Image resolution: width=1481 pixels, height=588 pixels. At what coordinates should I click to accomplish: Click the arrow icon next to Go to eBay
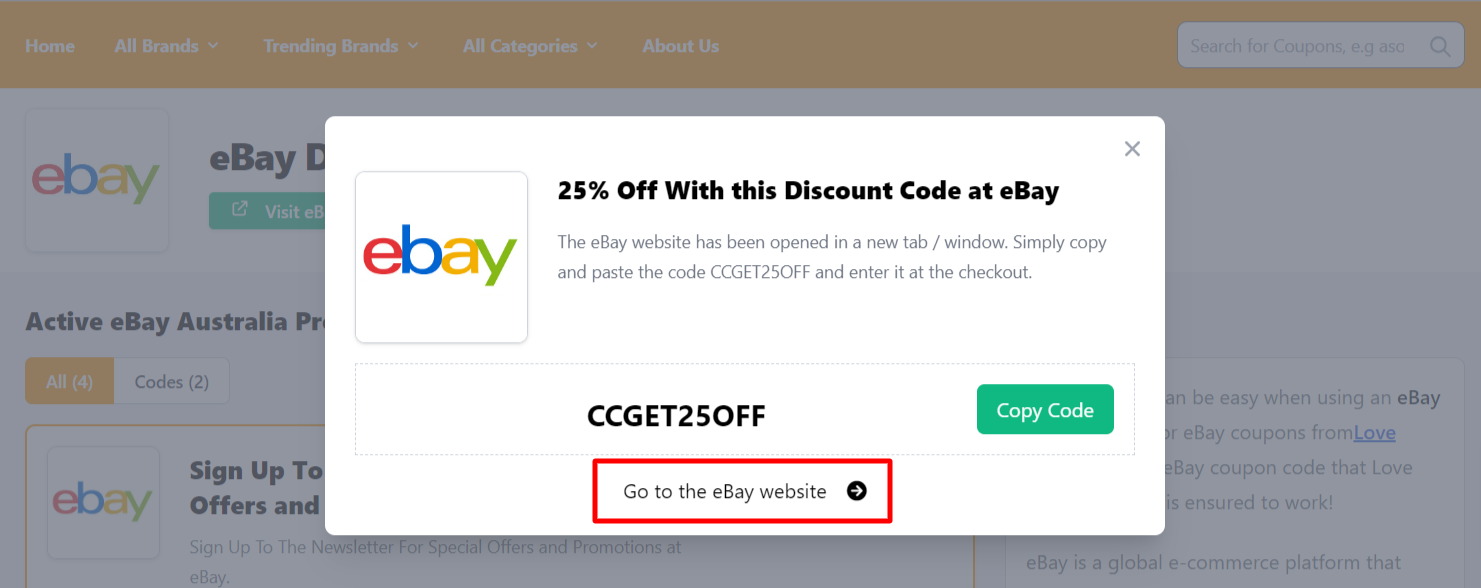point(857,491)
